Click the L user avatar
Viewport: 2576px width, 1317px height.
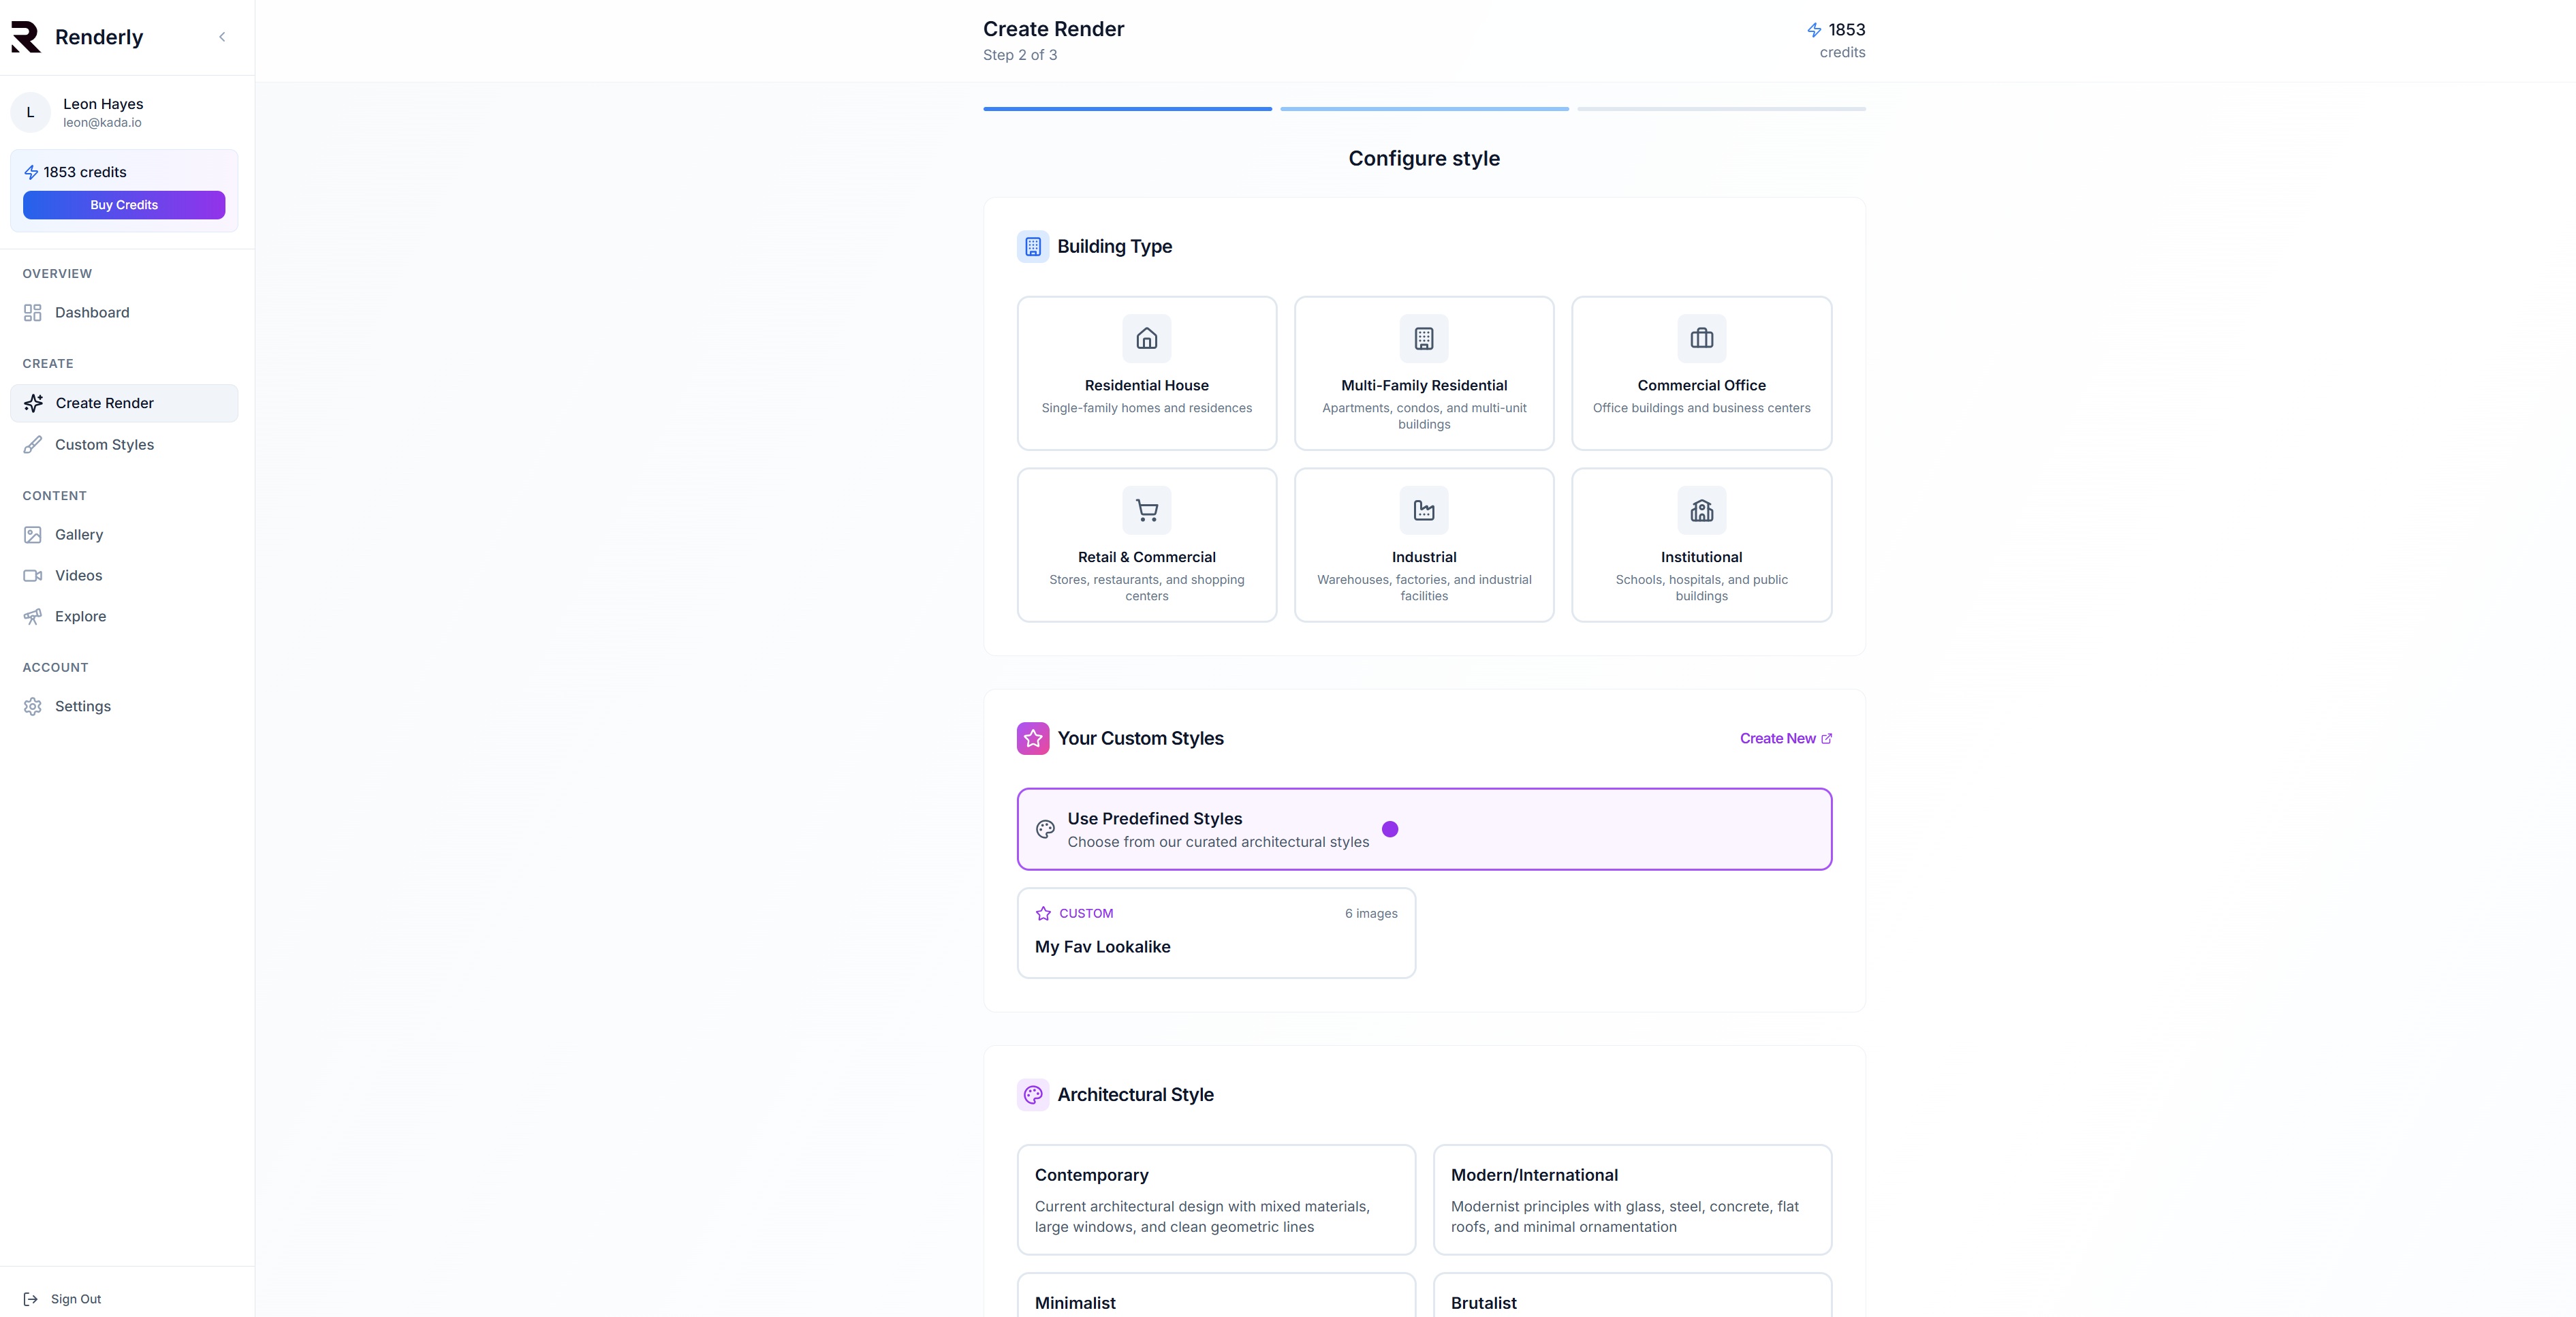tap(30, 113)
